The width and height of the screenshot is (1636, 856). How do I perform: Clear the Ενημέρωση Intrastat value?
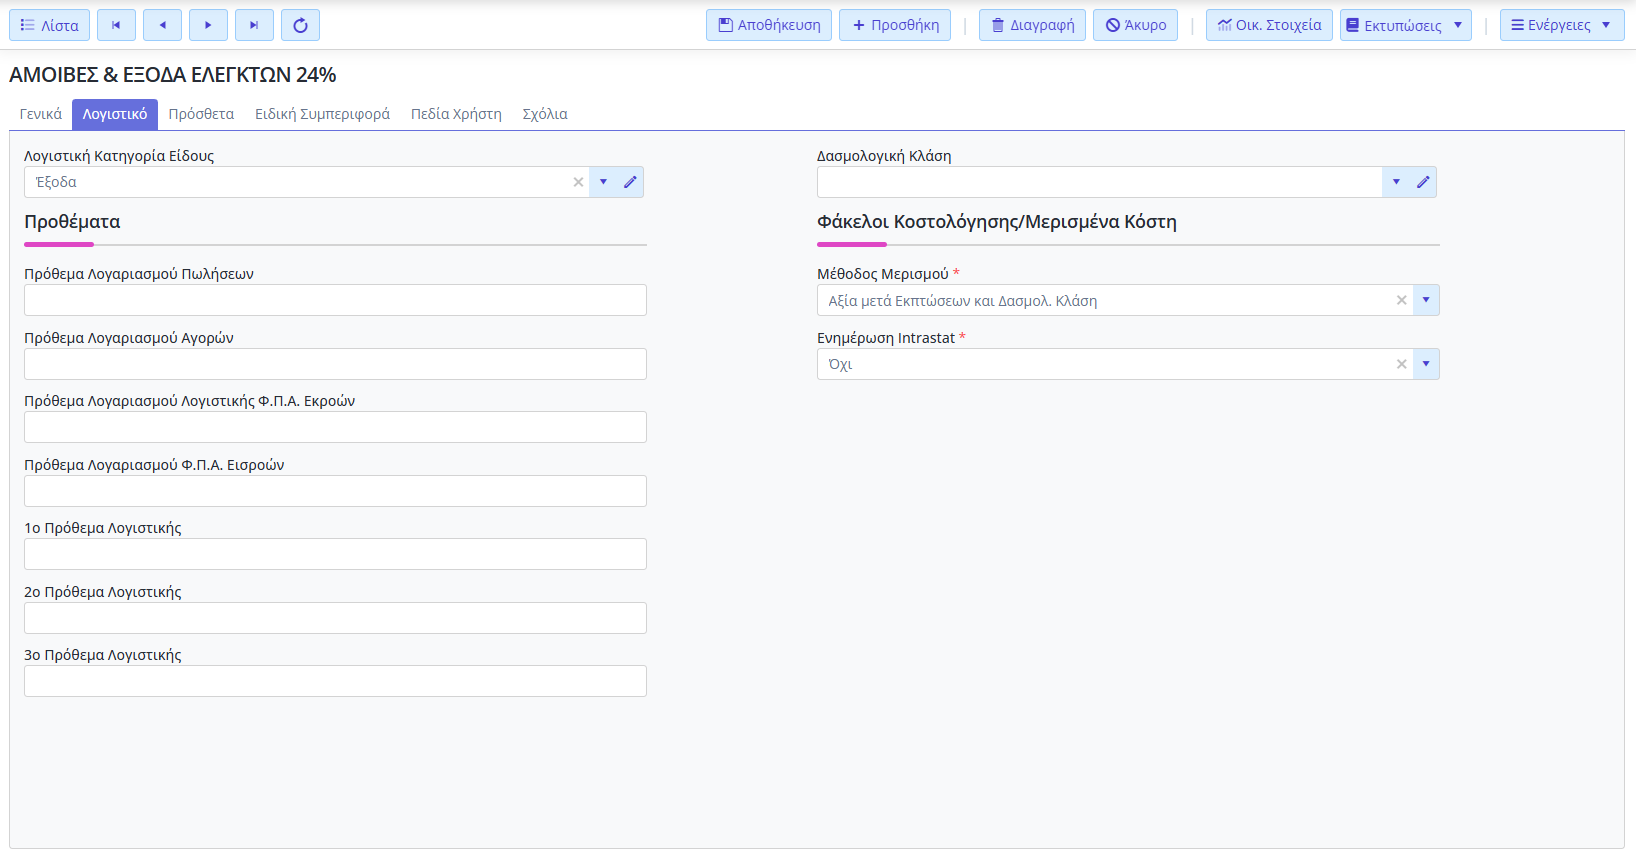tap(1401, 364)
